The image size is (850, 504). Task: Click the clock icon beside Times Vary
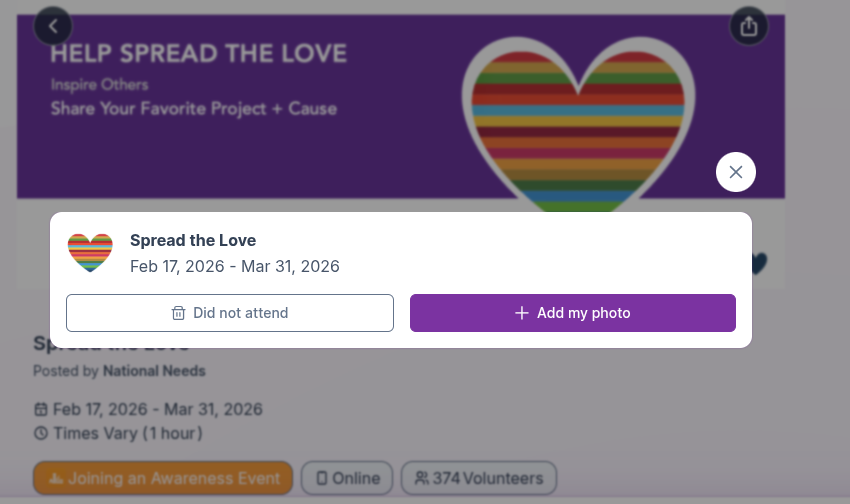tap(41, 434)
